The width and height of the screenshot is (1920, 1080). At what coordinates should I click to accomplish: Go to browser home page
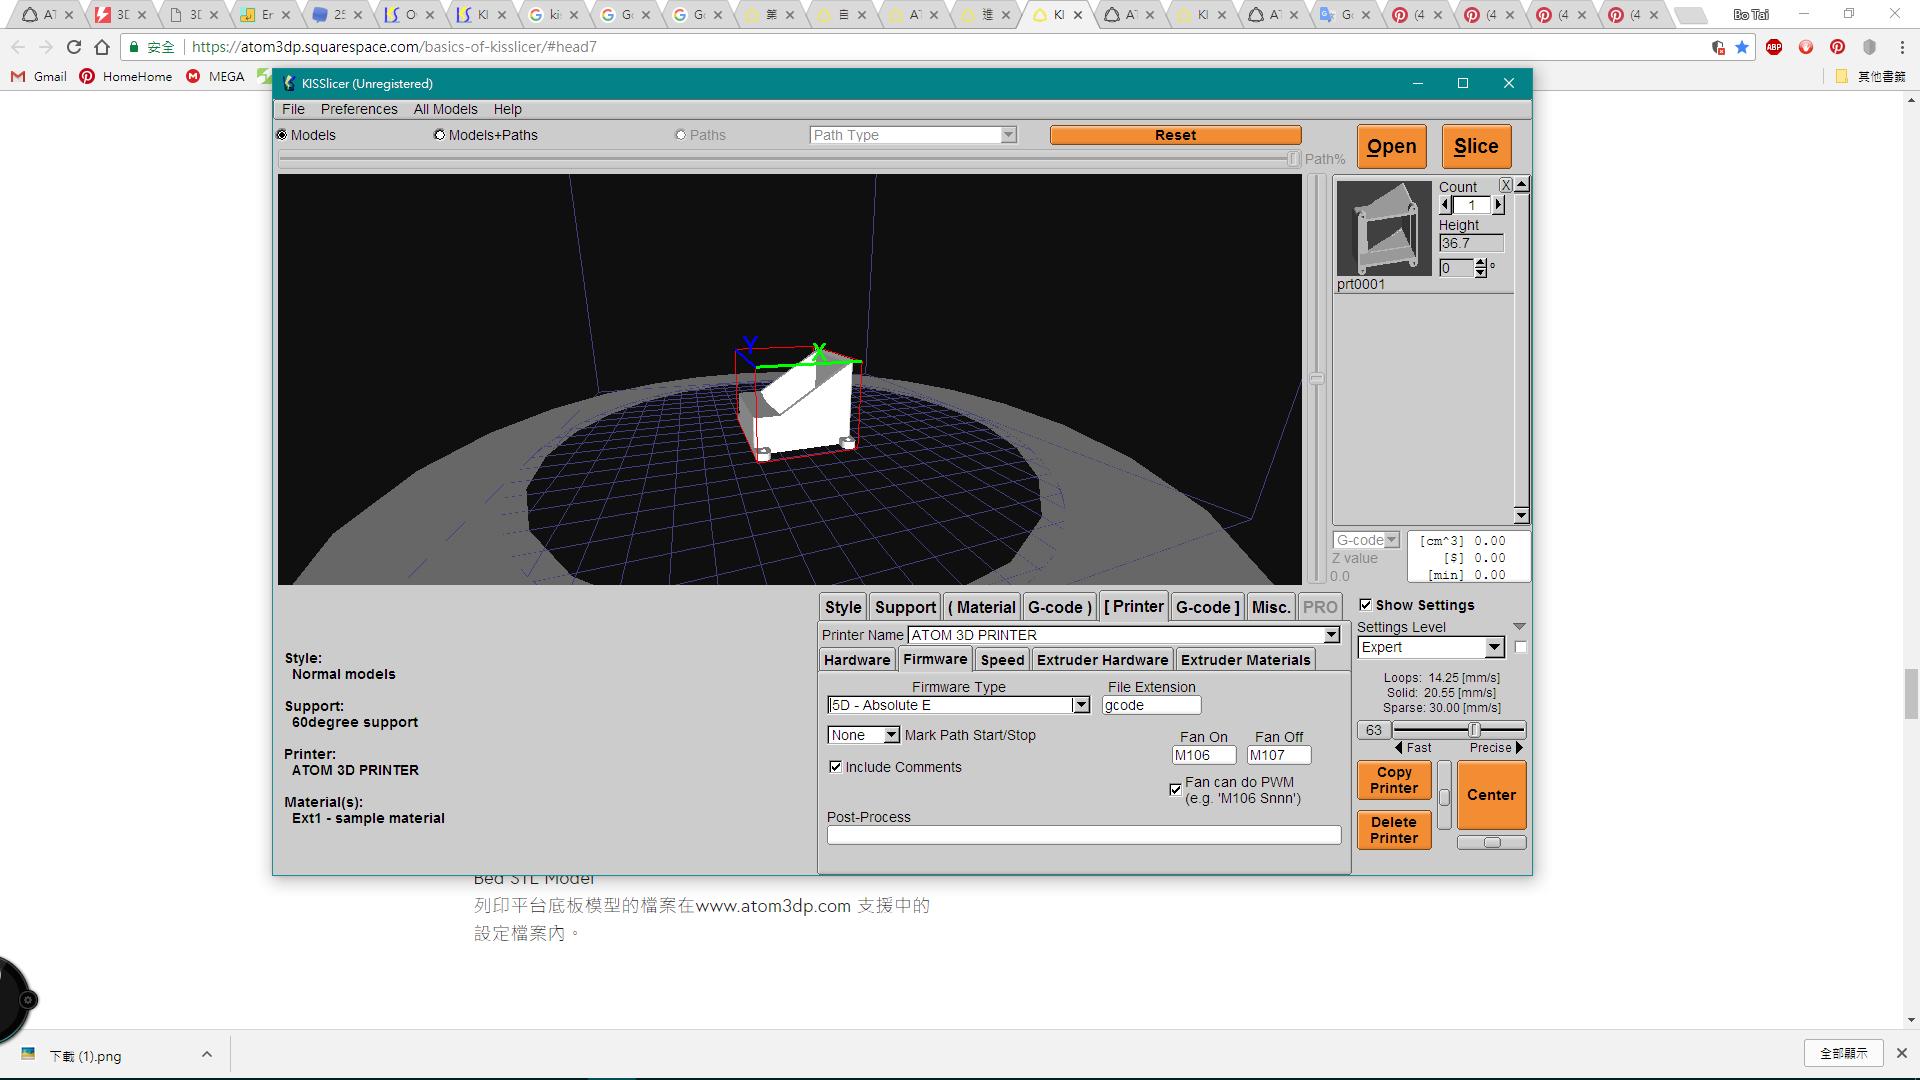pyautogui.click(x=102, y=47)
